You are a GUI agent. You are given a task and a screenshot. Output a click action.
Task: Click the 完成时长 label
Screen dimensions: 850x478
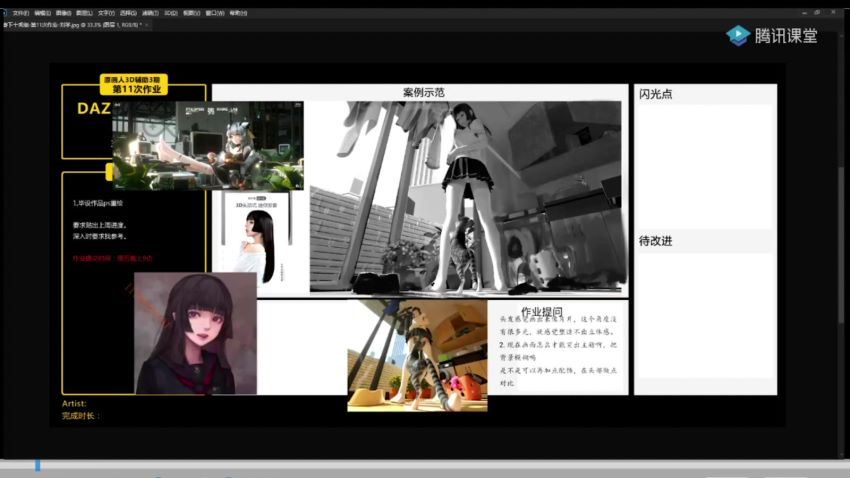[x=81, y=416]
